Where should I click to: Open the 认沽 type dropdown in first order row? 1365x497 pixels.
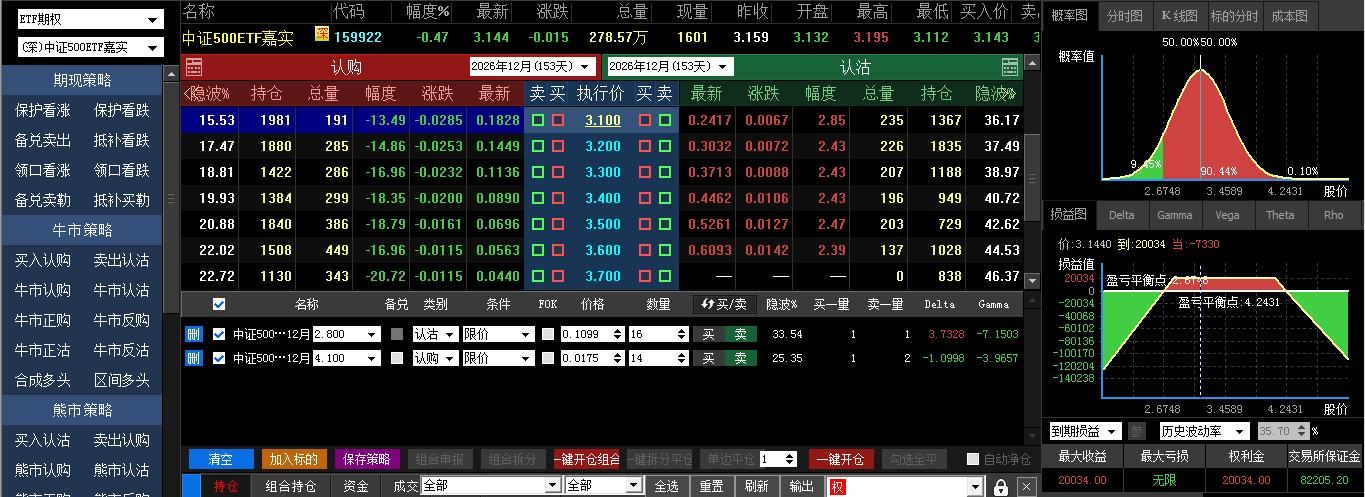[435, 334]
